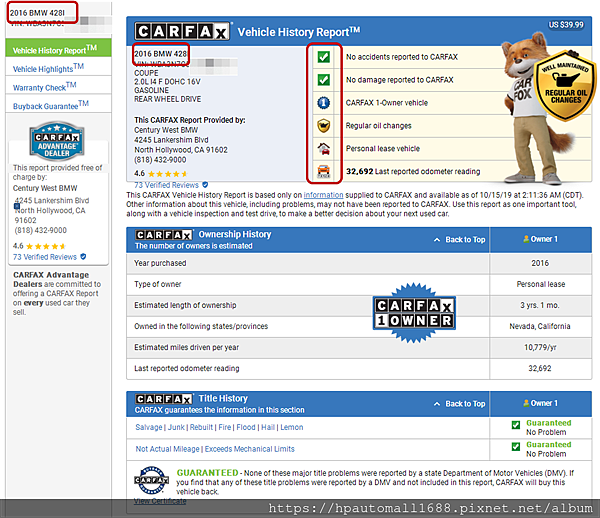Click Back to Top arrow in Ownership History

point(437,240)
